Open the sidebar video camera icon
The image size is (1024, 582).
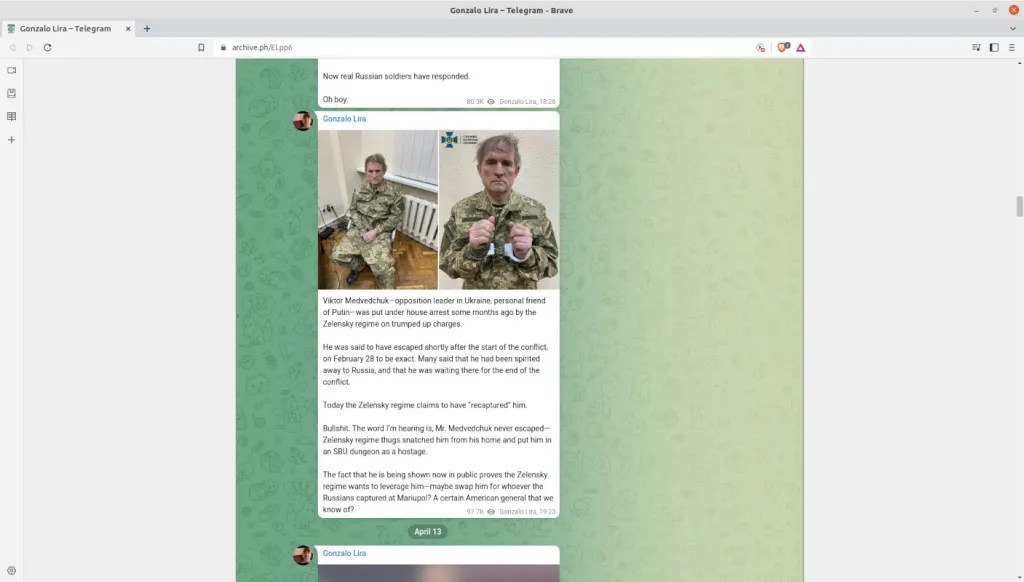coord(12,70)
